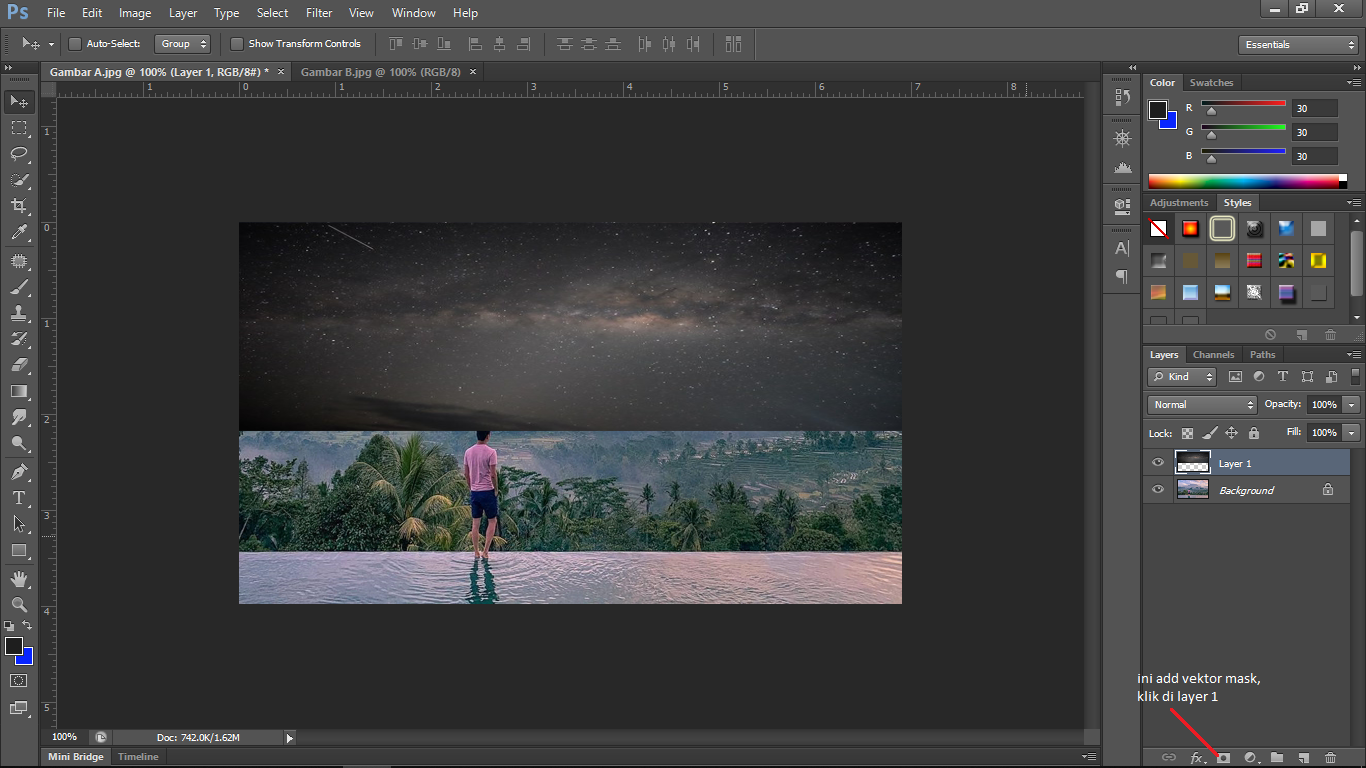Image resolution: width=1366 pixels, height=768 pixels.
Task: Open the Timeline tab
Action: 138,757
